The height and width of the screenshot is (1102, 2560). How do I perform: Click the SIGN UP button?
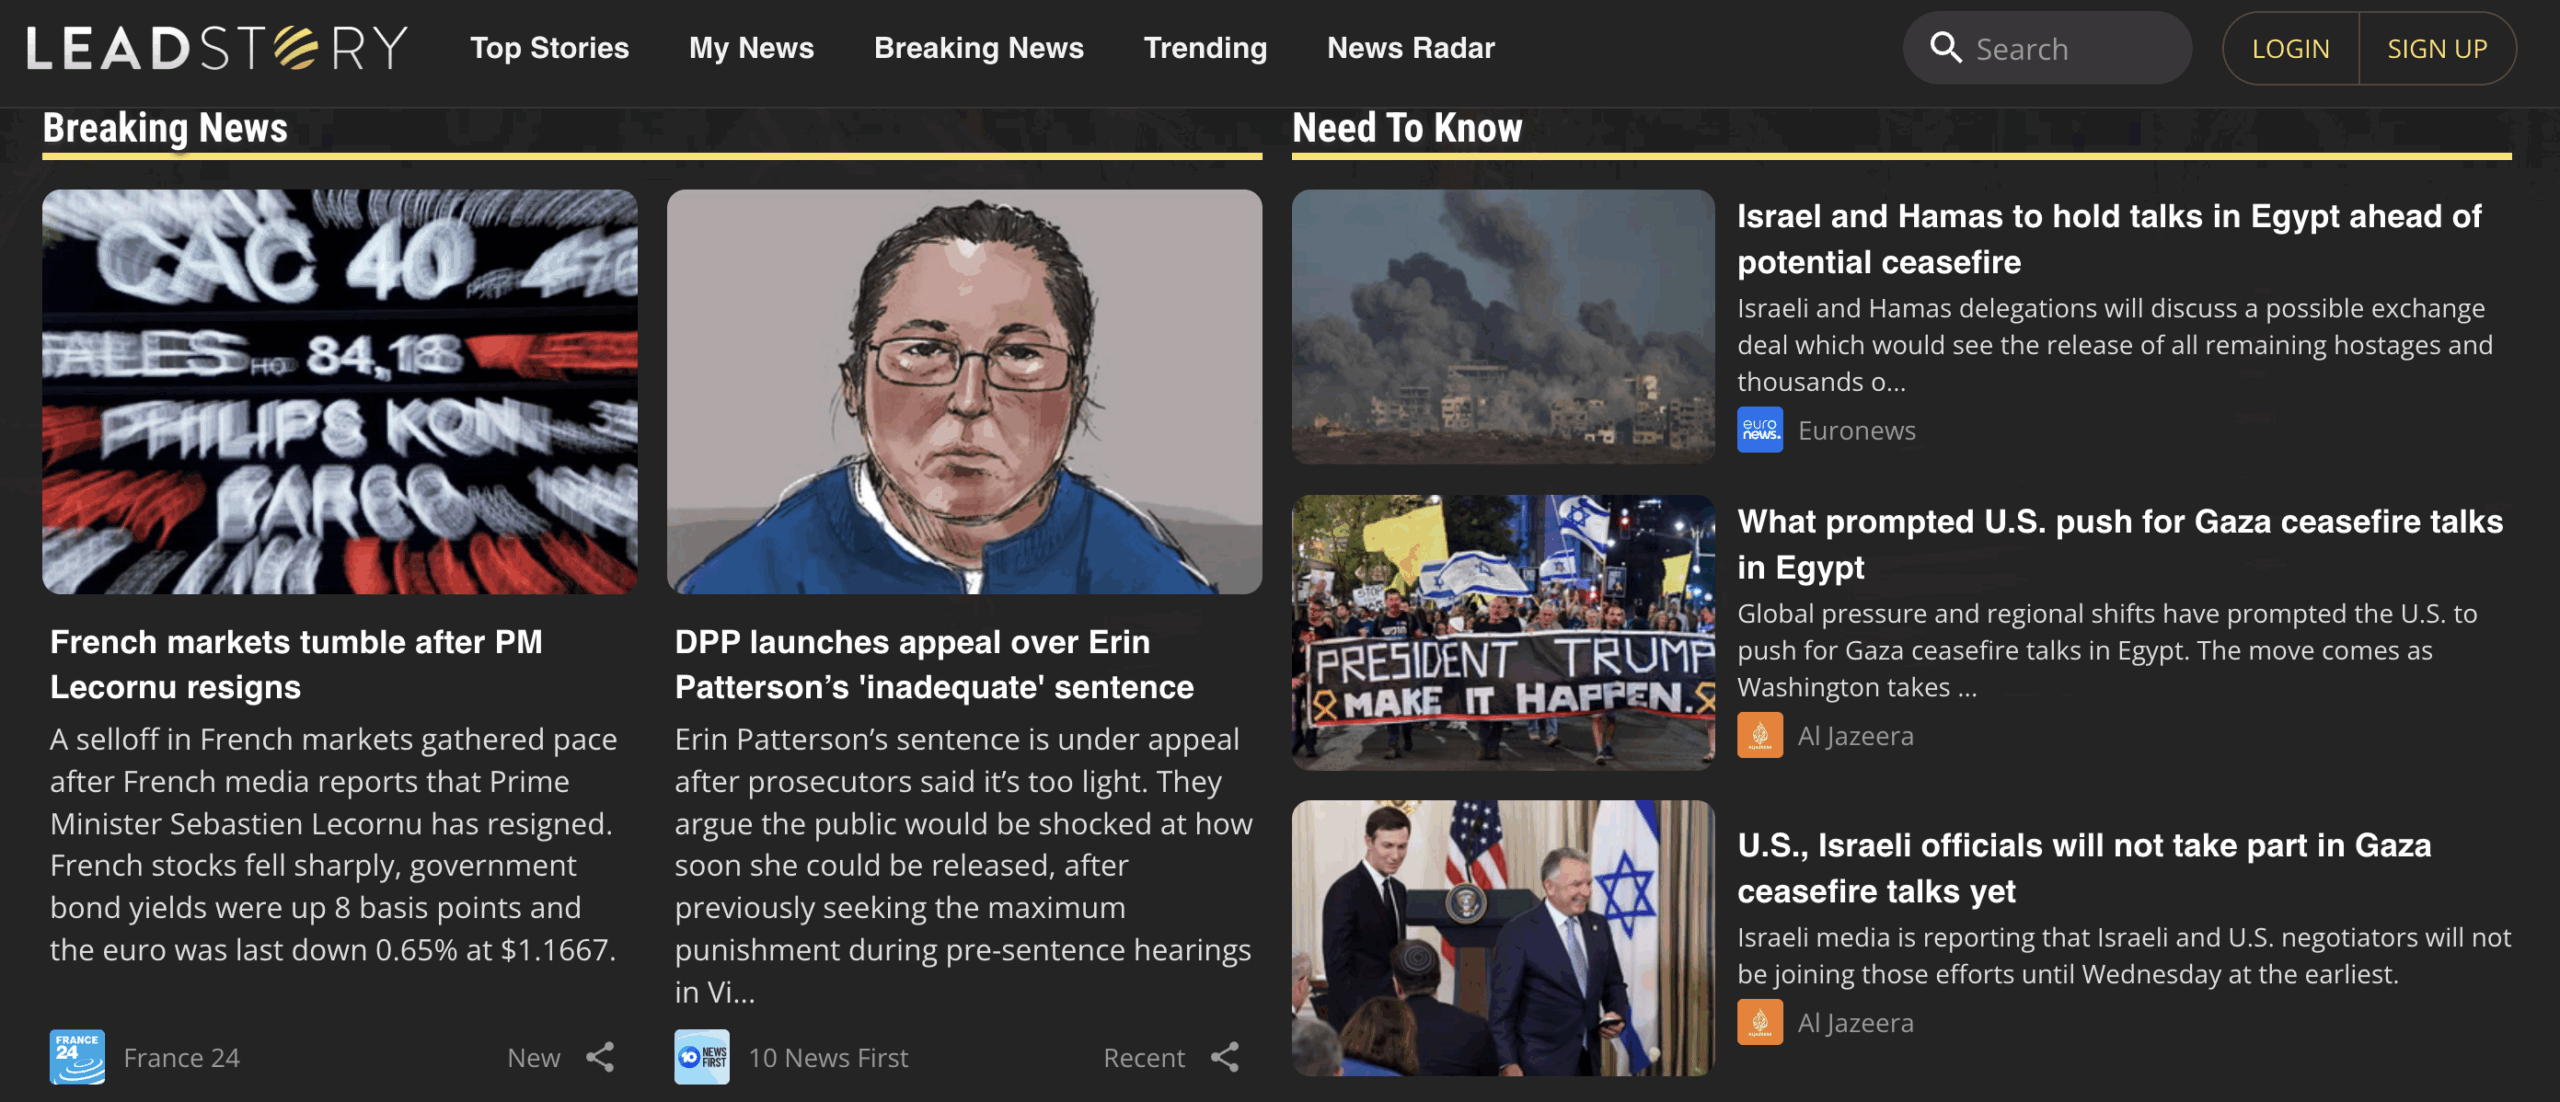pyautogui.click(x=2437, y=48)
